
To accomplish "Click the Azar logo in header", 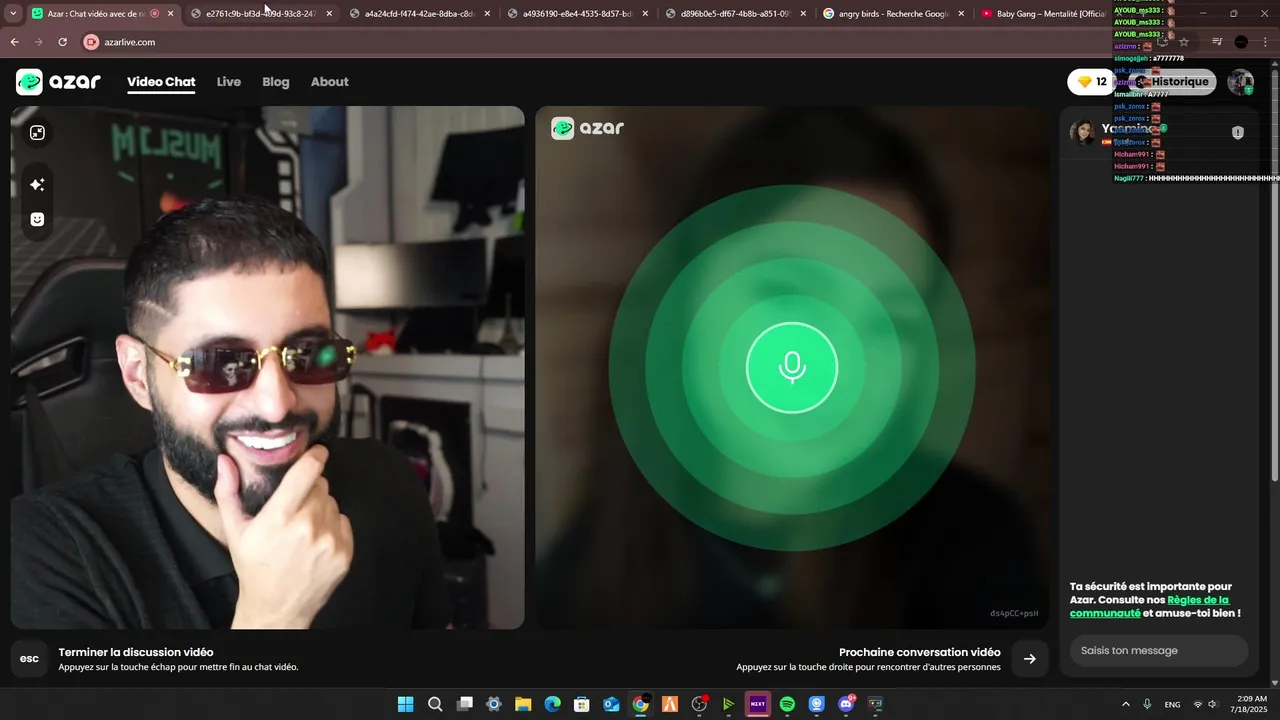I will (x=58, y=82).
